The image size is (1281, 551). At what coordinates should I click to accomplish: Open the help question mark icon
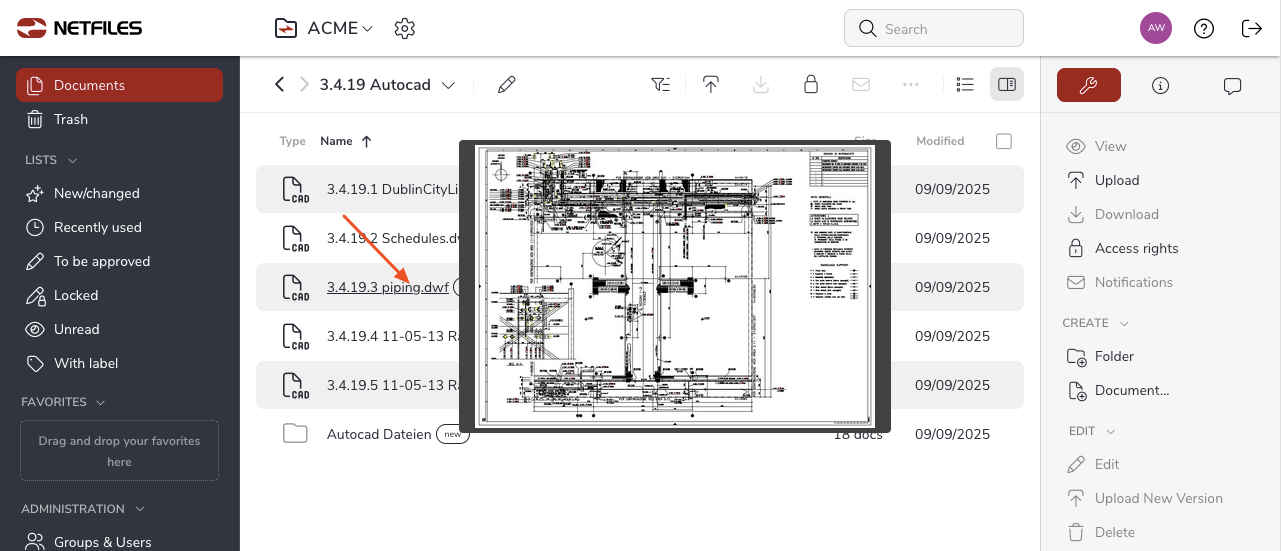[x=1204, y=29]
